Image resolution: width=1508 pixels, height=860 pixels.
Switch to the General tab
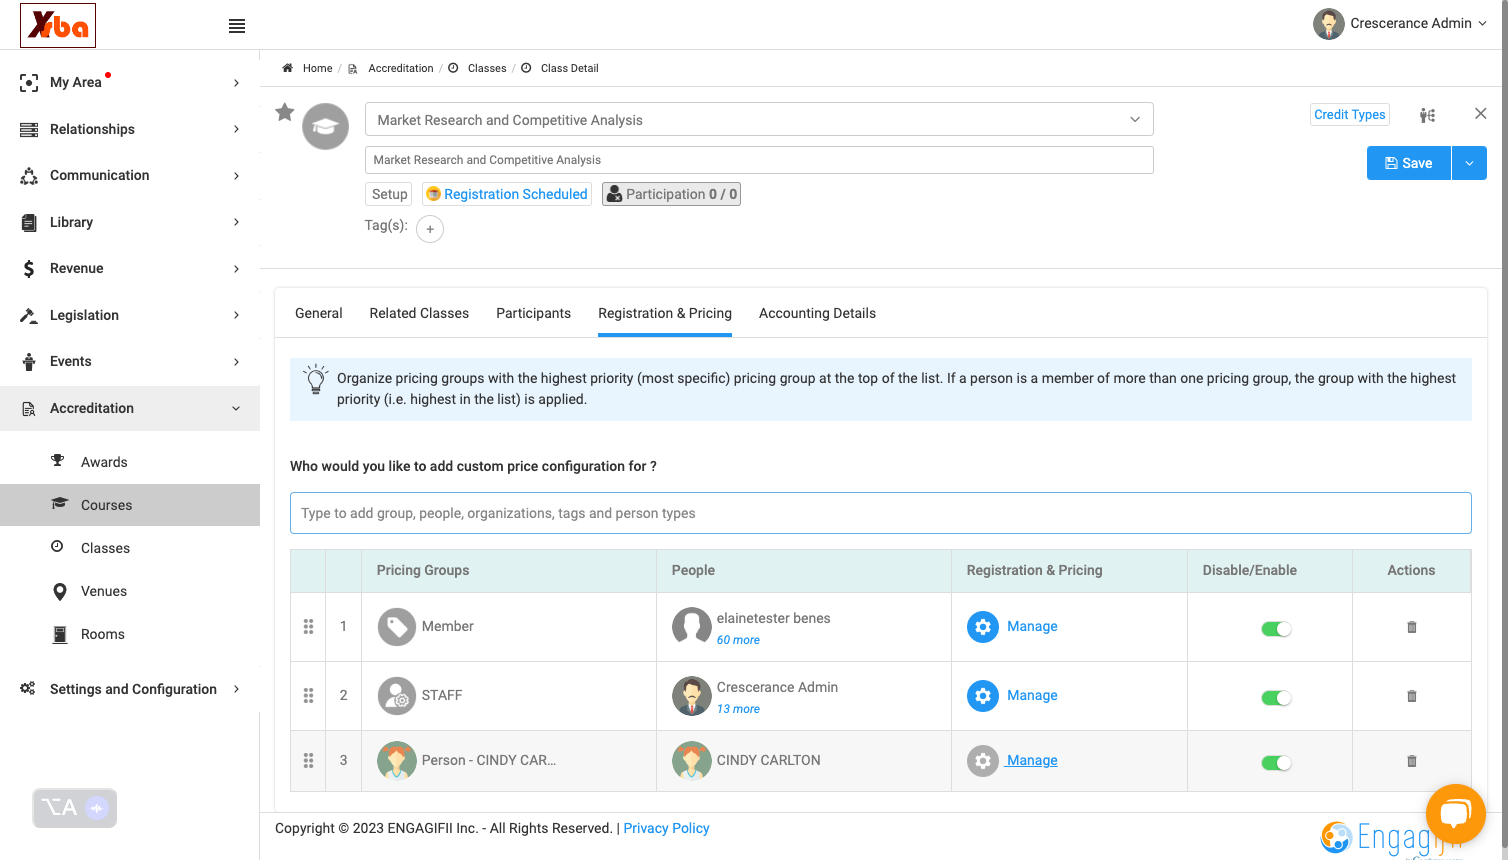(x=319, y=313)
